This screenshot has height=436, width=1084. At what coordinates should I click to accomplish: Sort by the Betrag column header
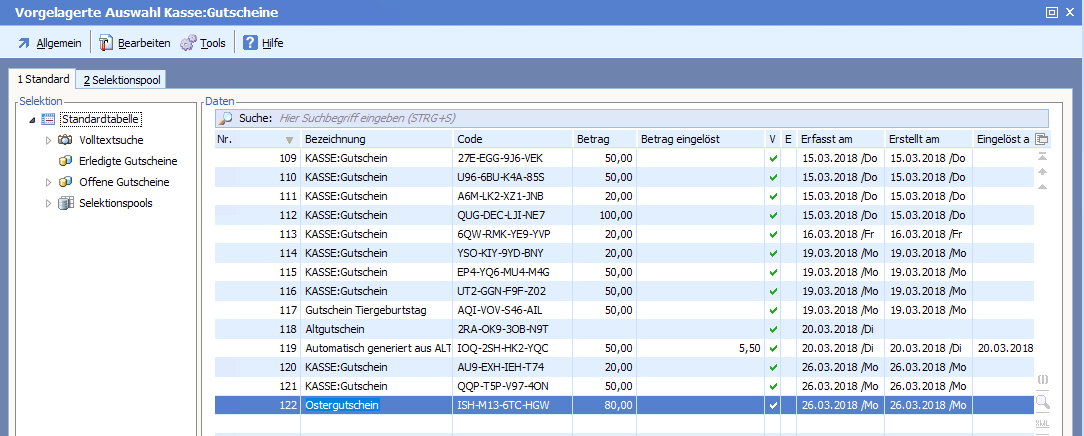pos(592,139)
